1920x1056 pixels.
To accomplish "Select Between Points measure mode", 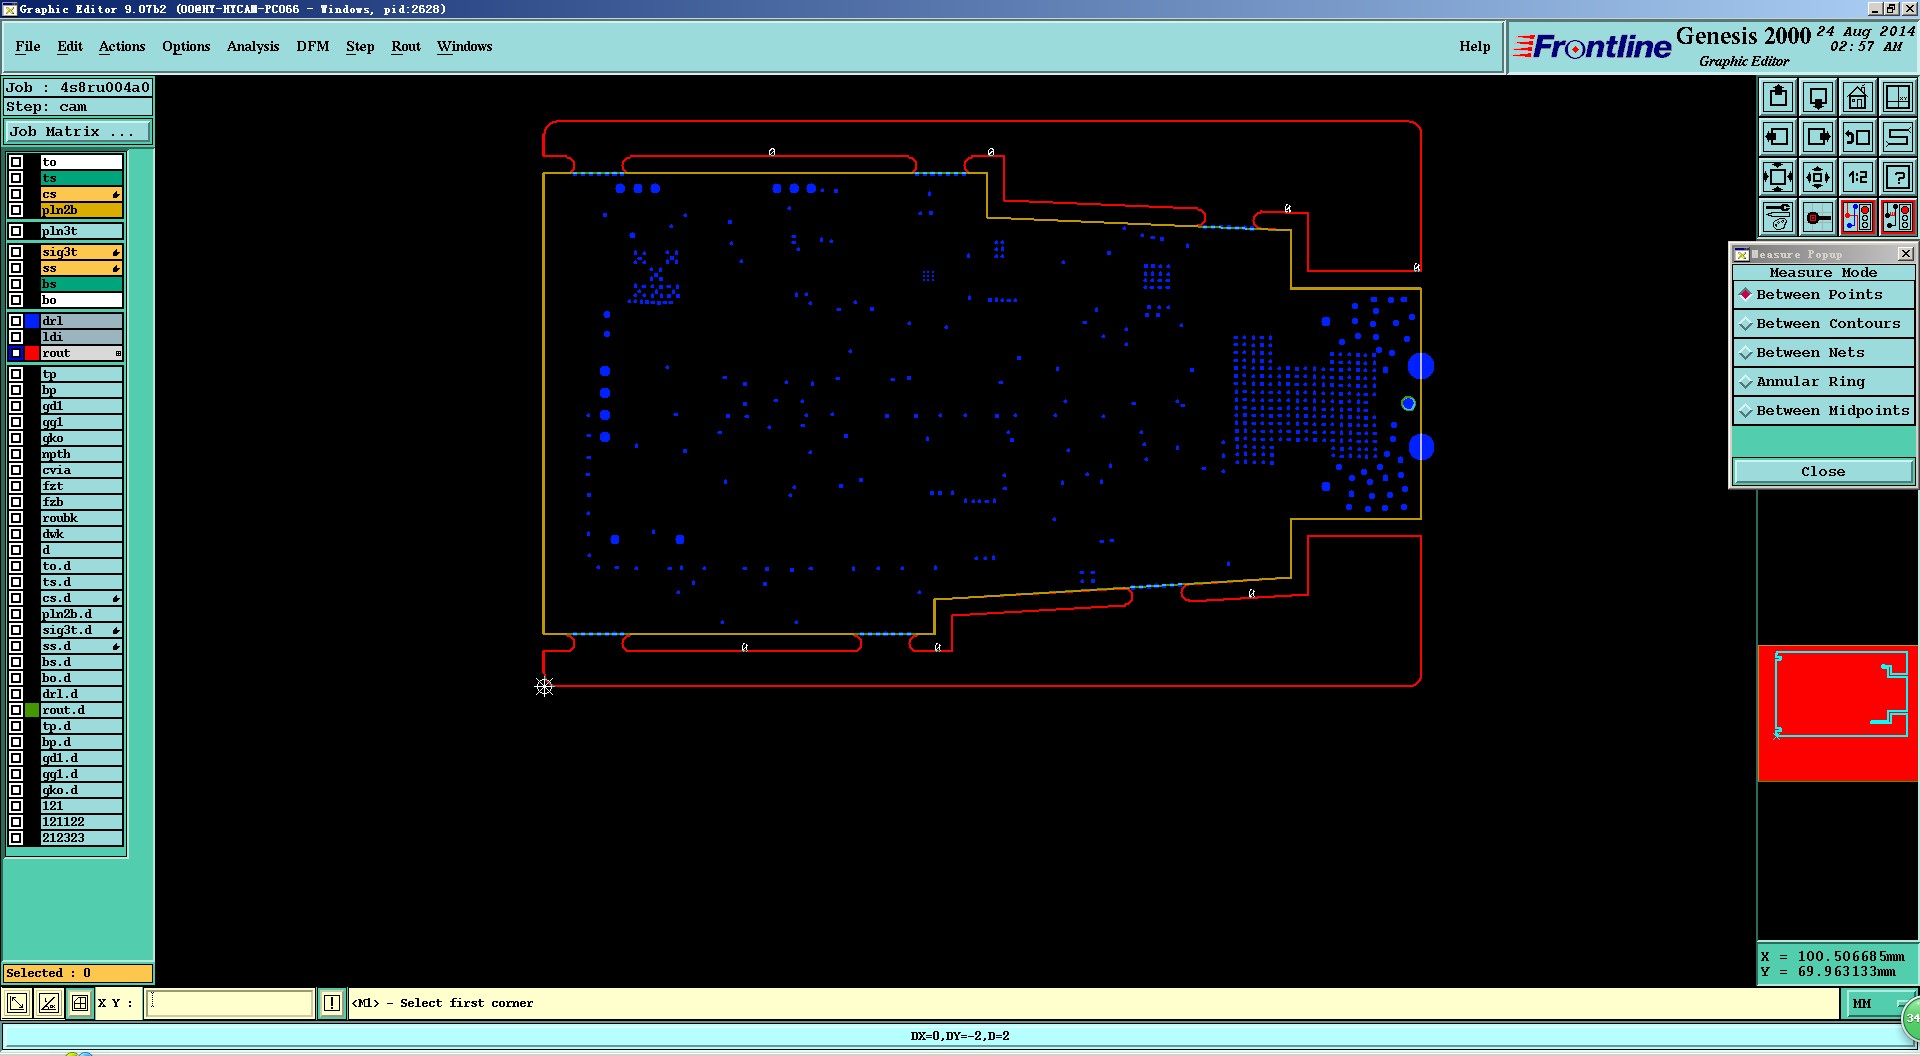I will 1823,295.
